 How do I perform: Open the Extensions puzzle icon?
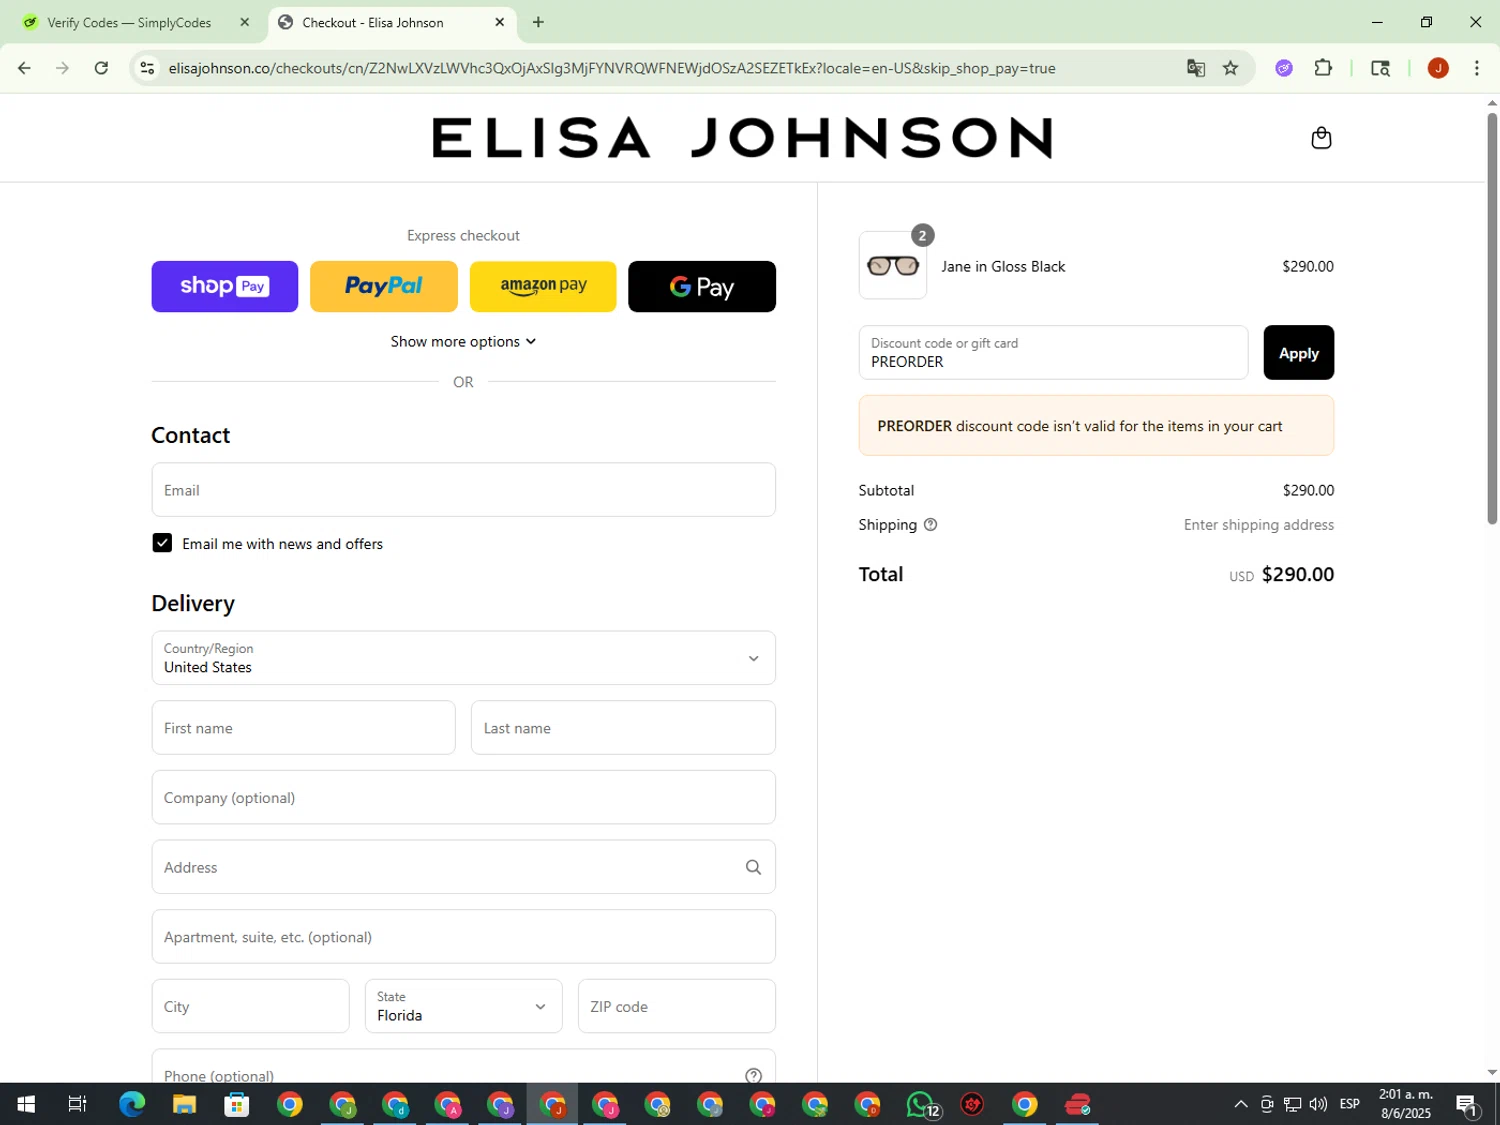click(1323, 68)
